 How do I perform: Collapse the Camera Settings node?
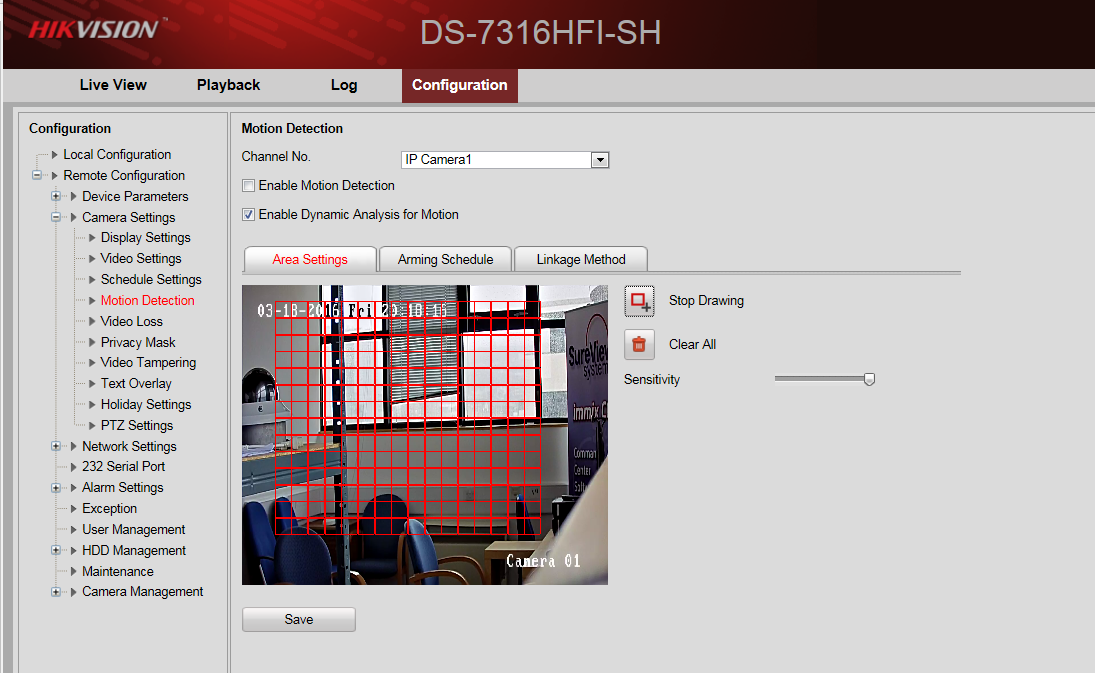point(56,217)
